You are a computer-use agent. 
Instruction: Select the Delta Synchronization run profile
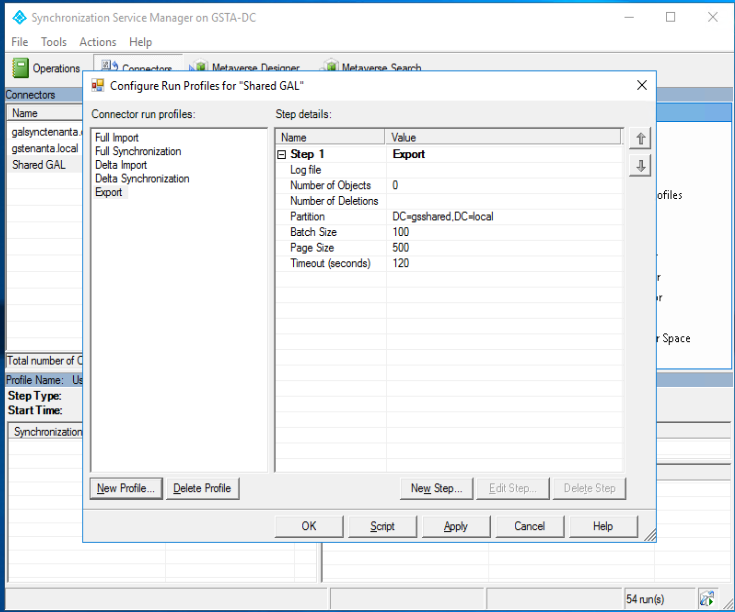(x=142, y=179)
